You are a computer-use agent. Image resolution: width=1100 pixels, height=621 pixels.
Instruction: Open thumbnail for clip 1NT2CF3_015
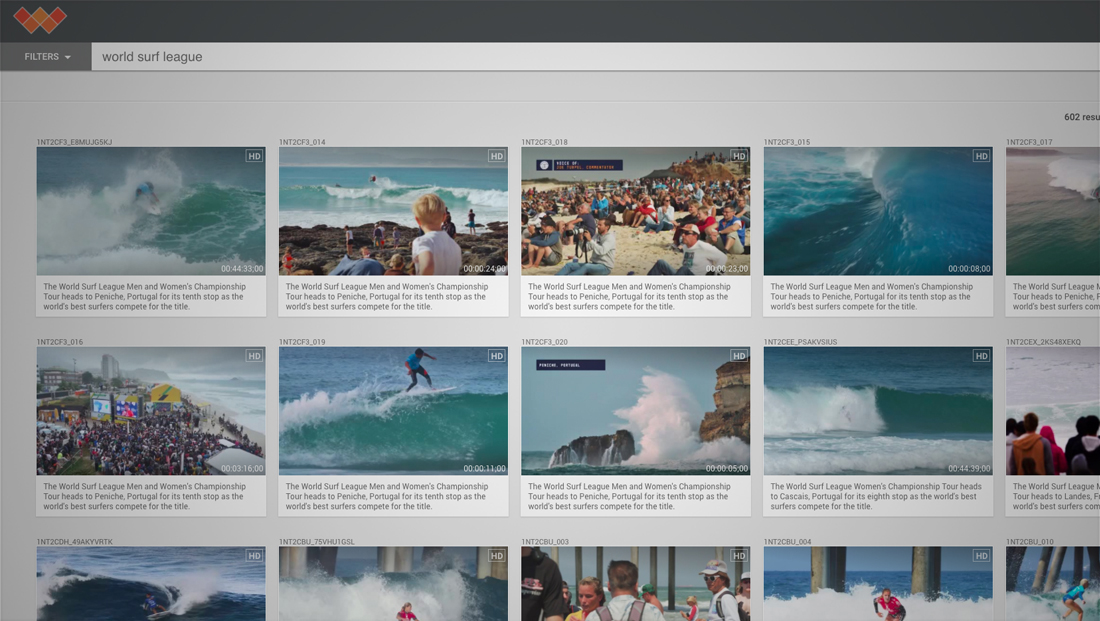pos(878,211)
